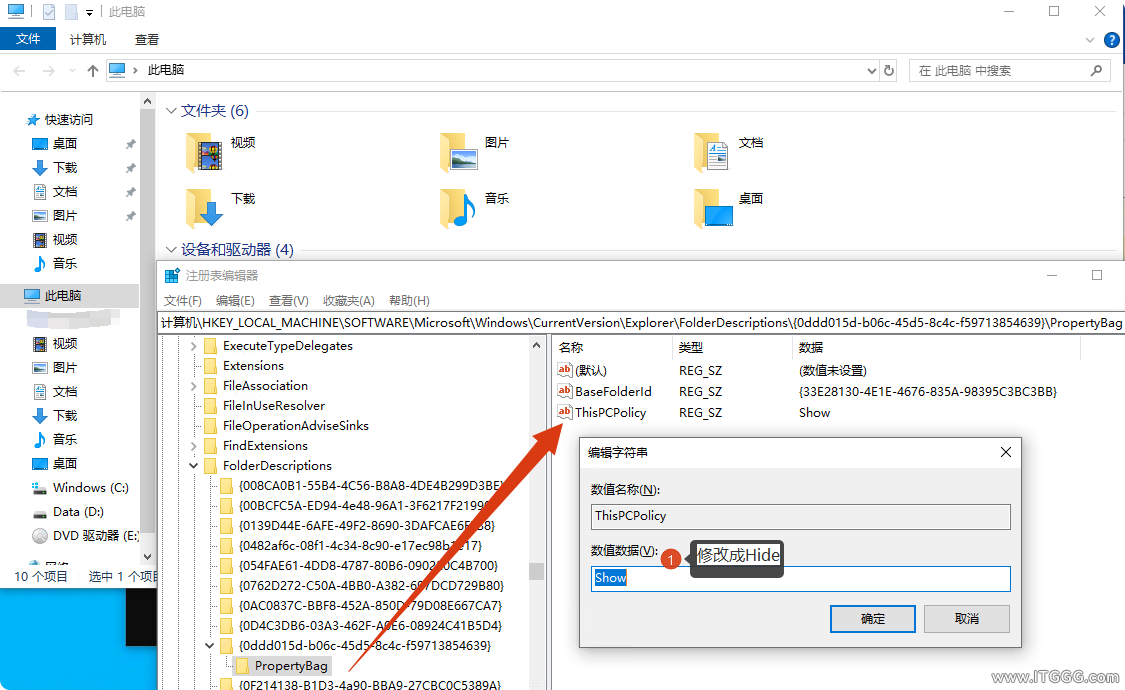Click the Explorer help question mark icon
The height and width of the screenshot is (690, 1125).
point(1111,40)
